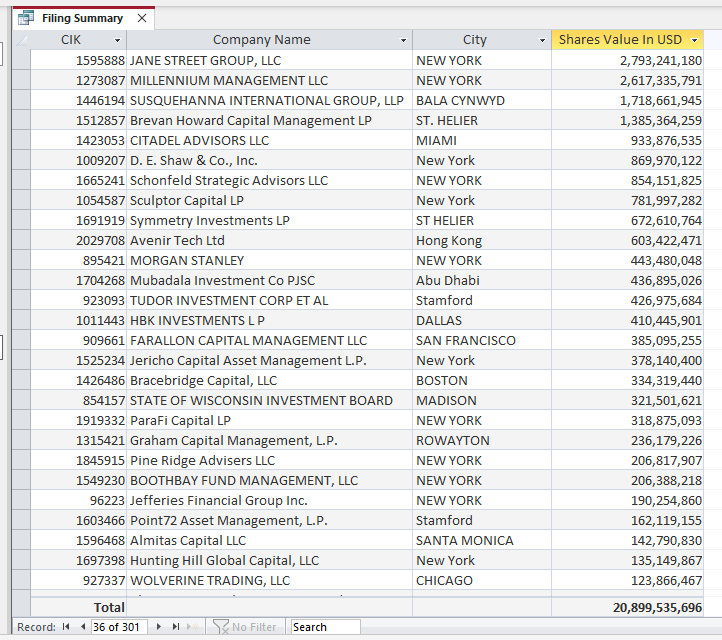Click city cell Abu Dhabi
The width and height of the screenshot is (722, 640).
click(x=482, y=280)
